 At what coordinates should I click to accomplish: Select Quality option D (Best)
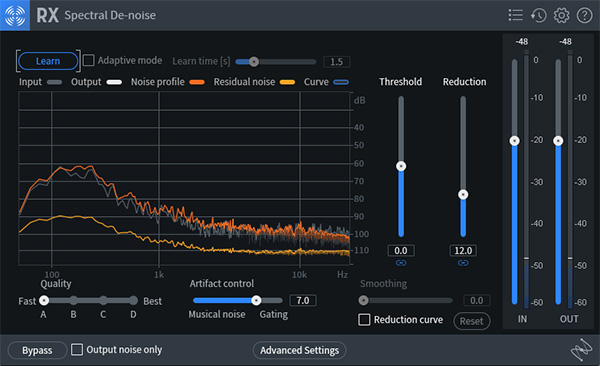[x=133, y=301]
